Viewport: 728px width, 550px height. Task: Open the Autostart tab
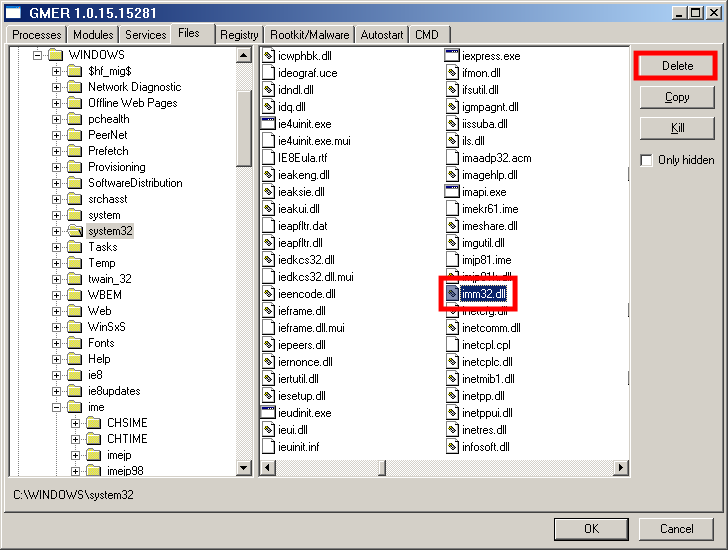coord(382,35)
